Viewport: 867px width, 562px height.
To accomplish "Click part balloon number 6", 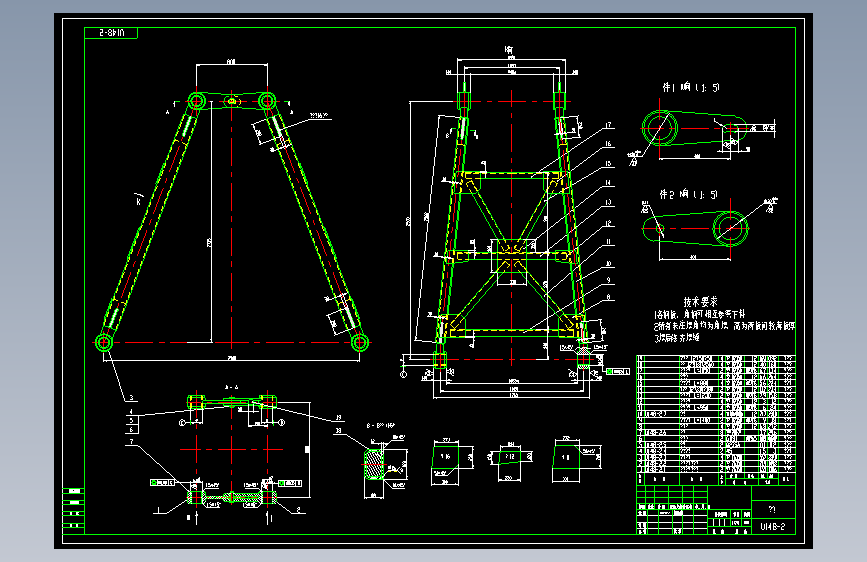I will 132,429.
